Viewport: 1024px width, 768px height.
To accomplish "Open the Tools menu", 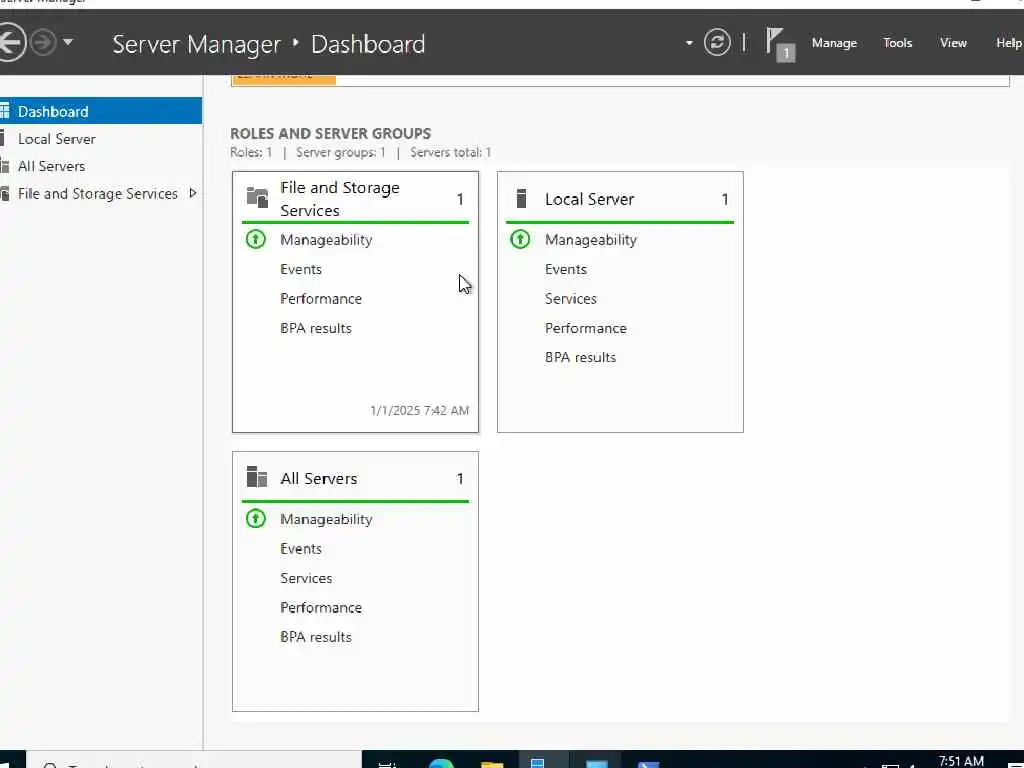I will (897, 43).
